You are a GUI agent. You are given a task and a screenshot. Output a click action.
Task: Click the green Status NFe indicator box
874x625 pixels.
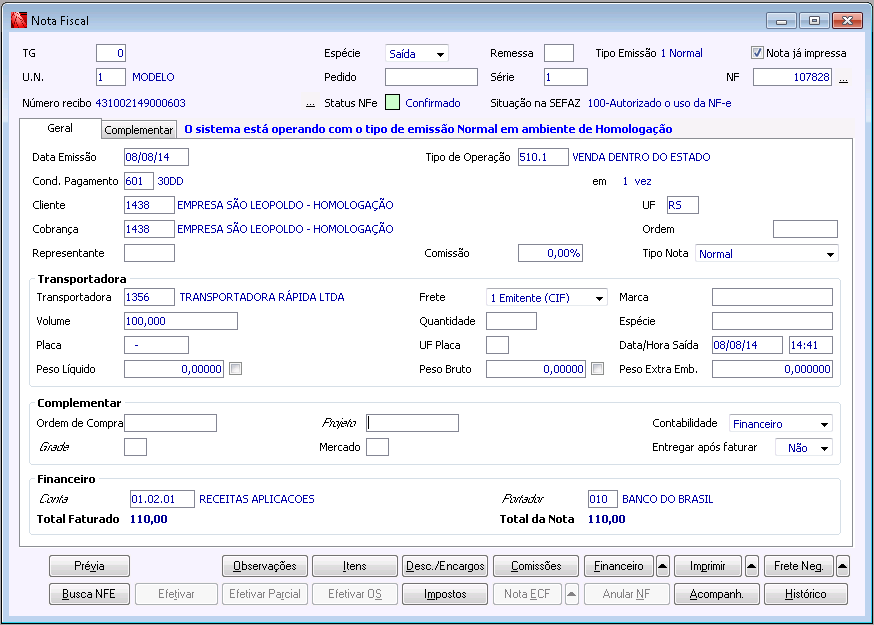(x=392, y=103)
